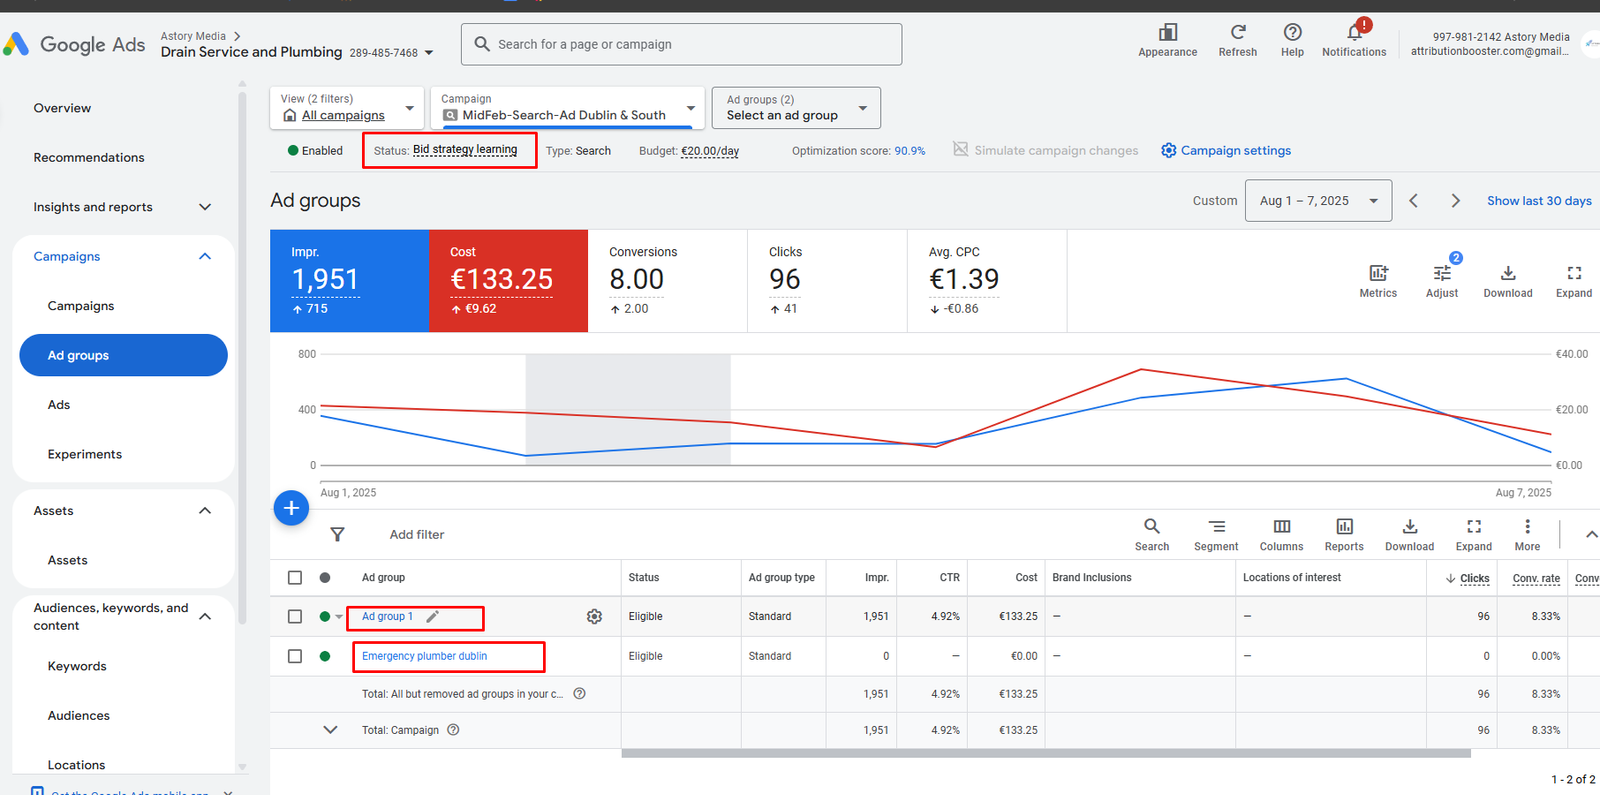Open the Campaign selector dropdown
1600x795 pixels.
tap(568, 108)
